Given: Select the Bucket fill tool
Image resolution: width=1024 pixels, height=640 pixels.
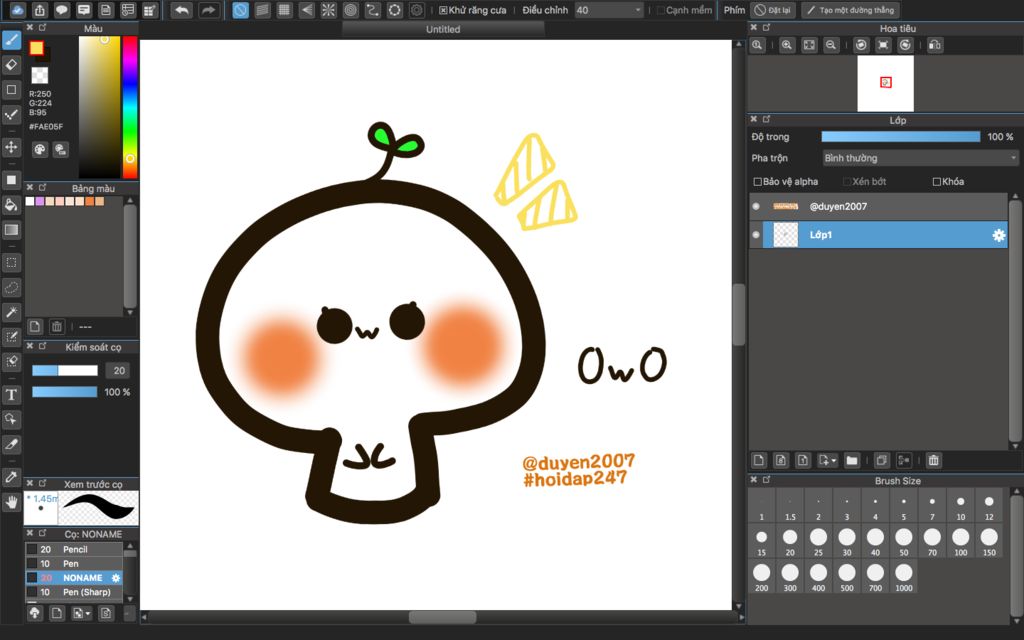Looking at the screenshot, I should point(12,204).
